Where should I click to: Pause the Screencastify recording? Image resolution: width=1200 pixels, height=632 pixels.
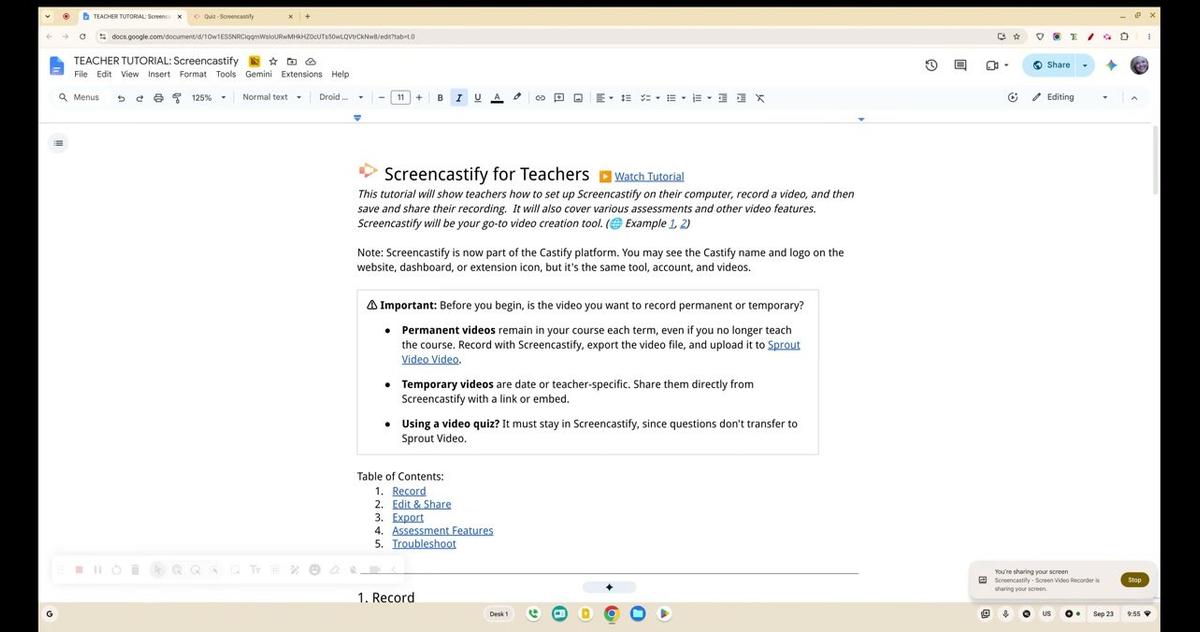tap(98, 570)
